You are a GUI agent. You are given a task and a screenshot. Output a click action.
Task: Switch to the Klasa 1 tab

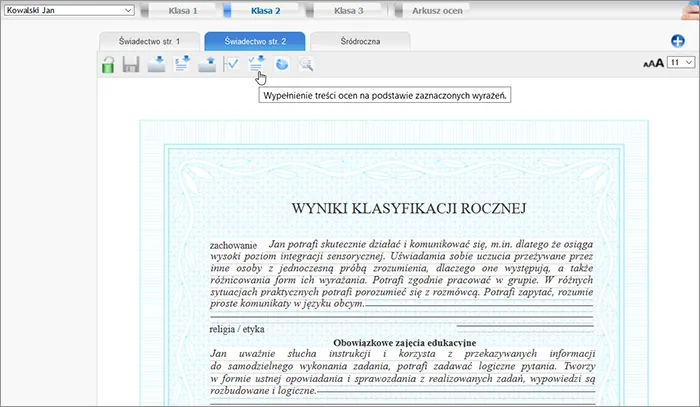[x=181, y=11]
